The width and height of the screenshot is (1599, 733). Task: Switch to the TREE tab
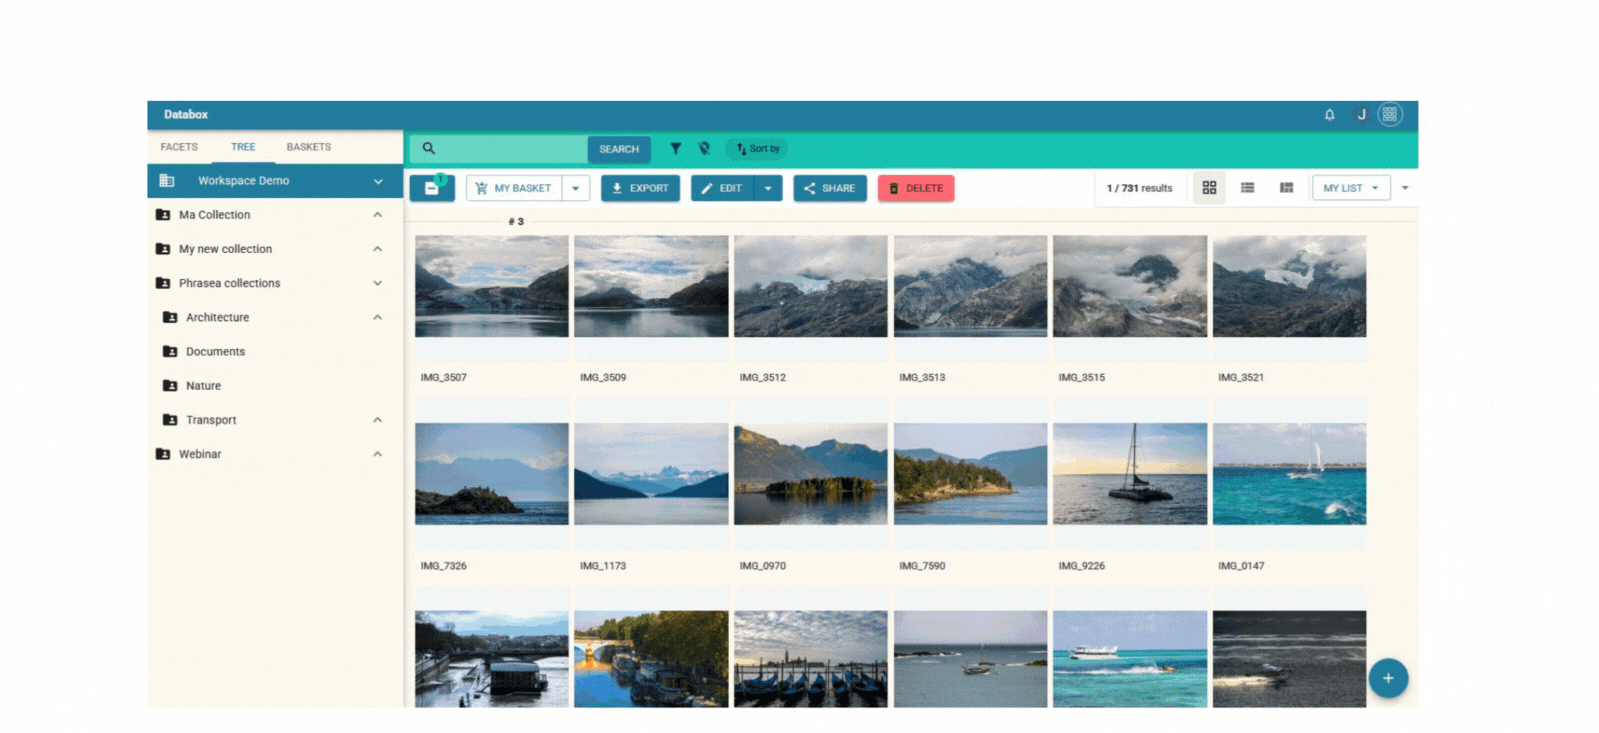coord(243,147)
